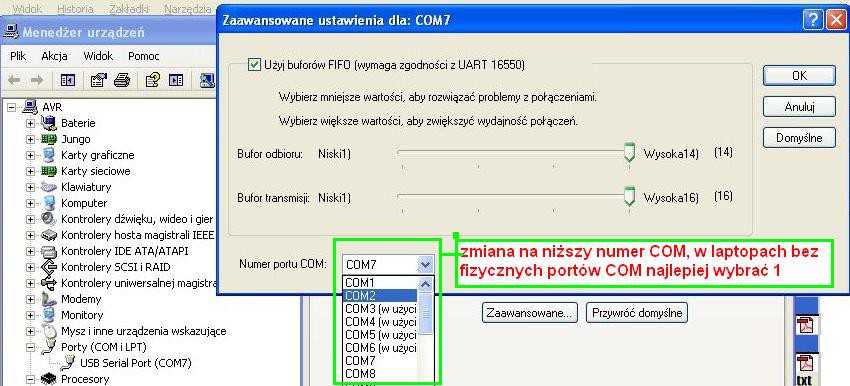Click the Porty (COM i LPT) plug icon
The height and width of the screenshot is (386, 850).
[49, 347]
